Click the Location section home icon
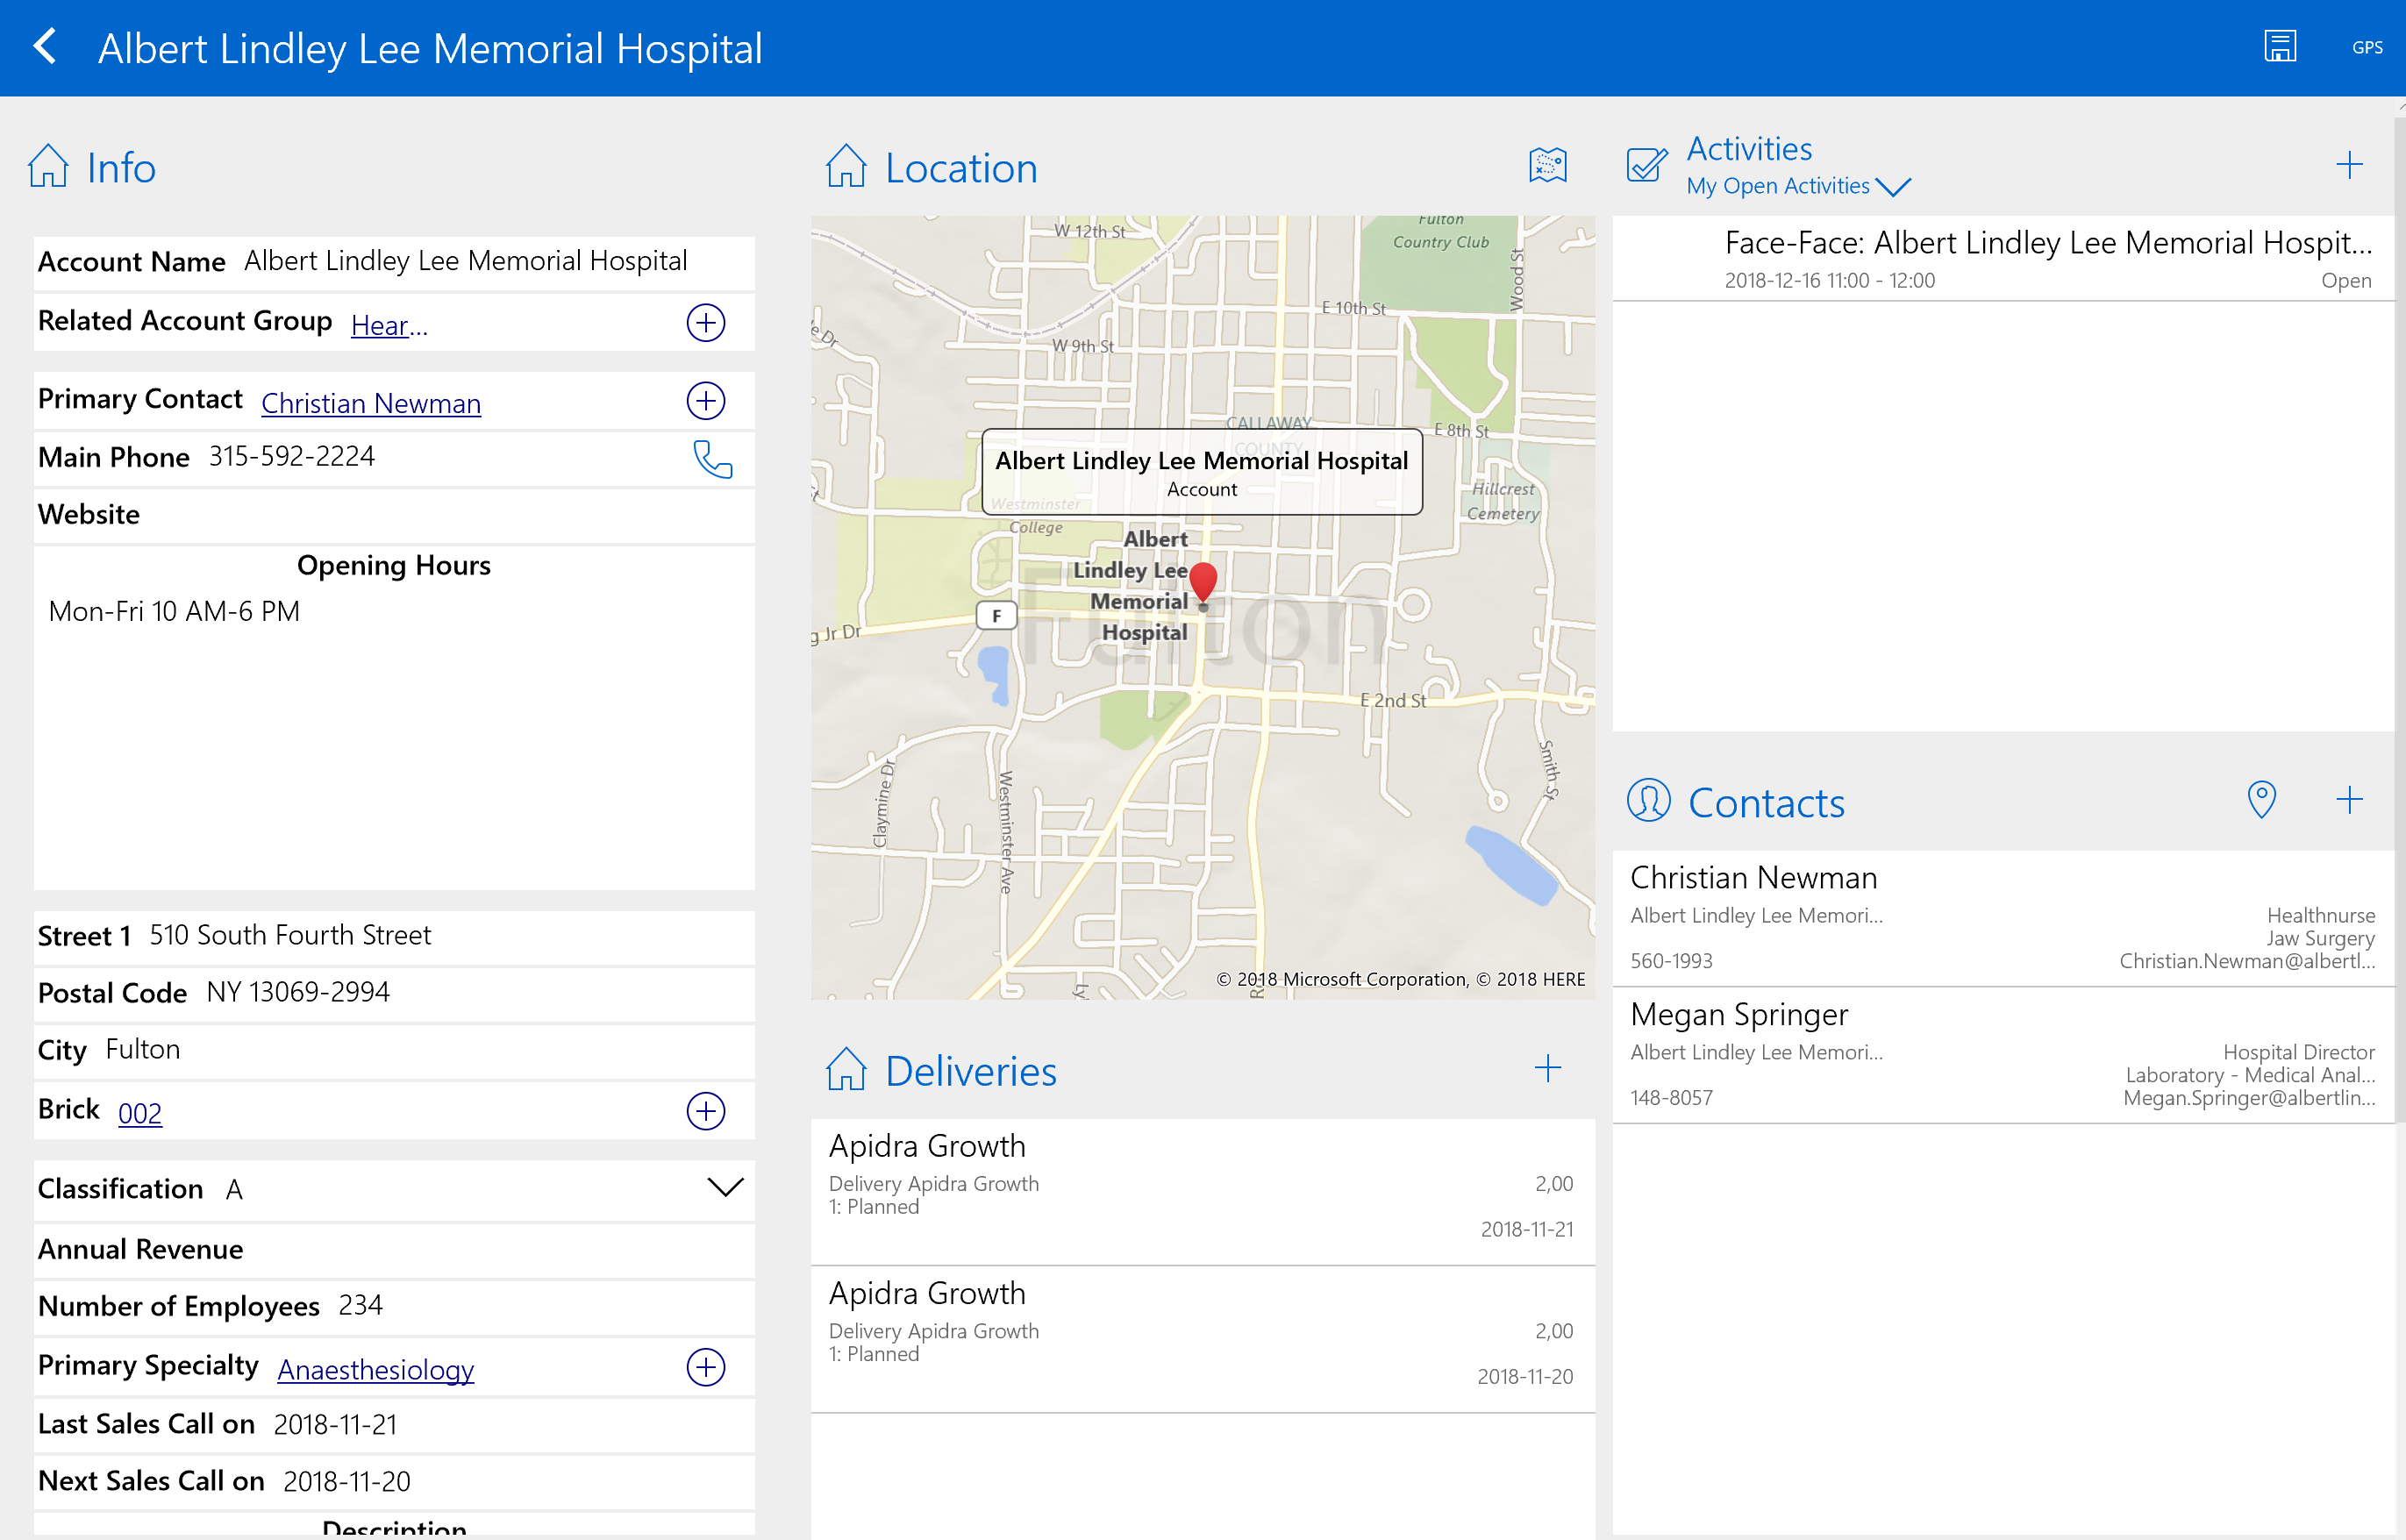The height and width of the screenshot is (1540, 2406). [x=846, y=167]
